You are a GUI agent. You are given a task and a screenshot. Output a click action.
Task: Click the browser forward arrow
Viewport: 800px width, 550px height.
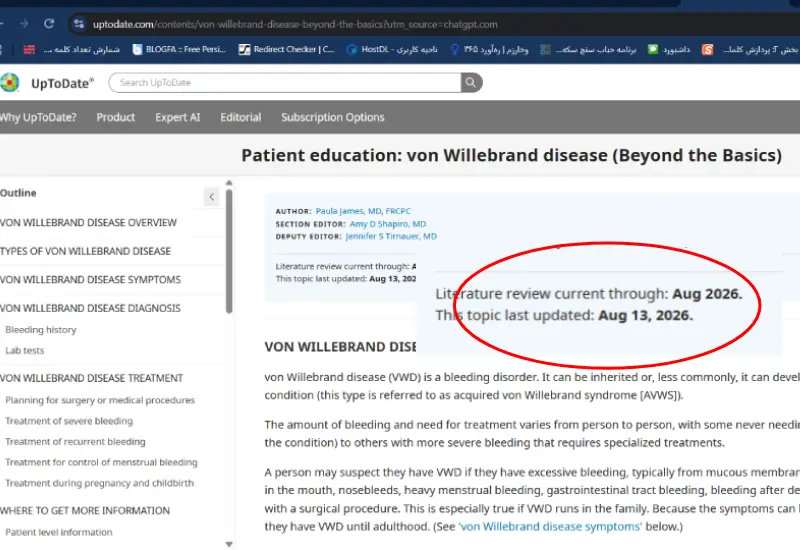point(24,23)
